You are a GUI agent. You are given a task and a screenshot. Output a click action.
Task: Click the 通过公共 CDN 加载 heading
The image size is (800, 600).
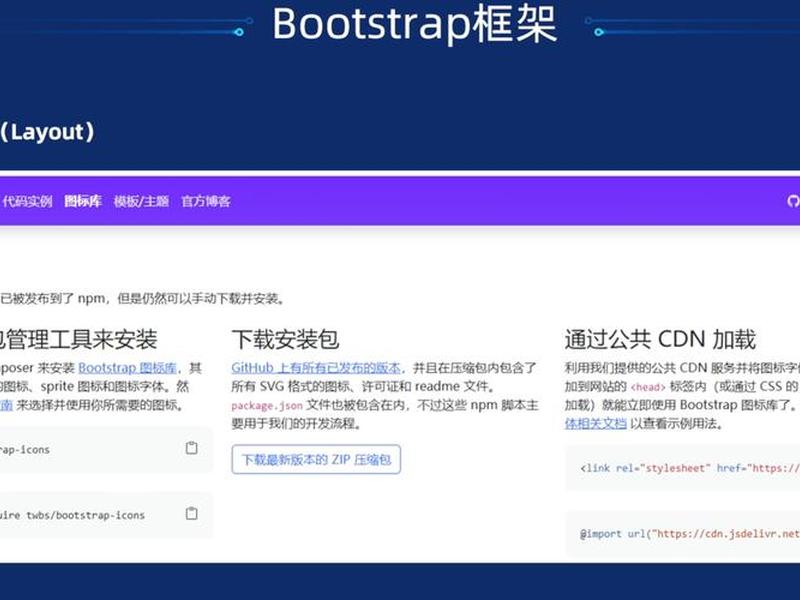coord(660,340)
